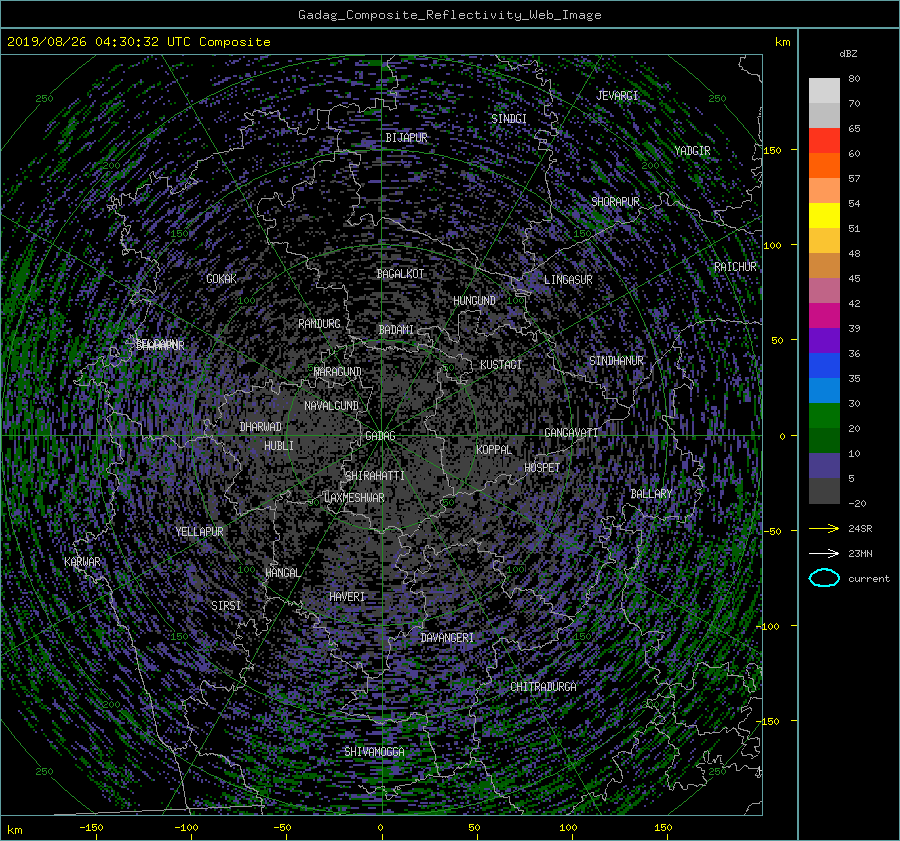Click the RAMDURG city label
This screenshot has width=900, height=841.
[319, 324]
